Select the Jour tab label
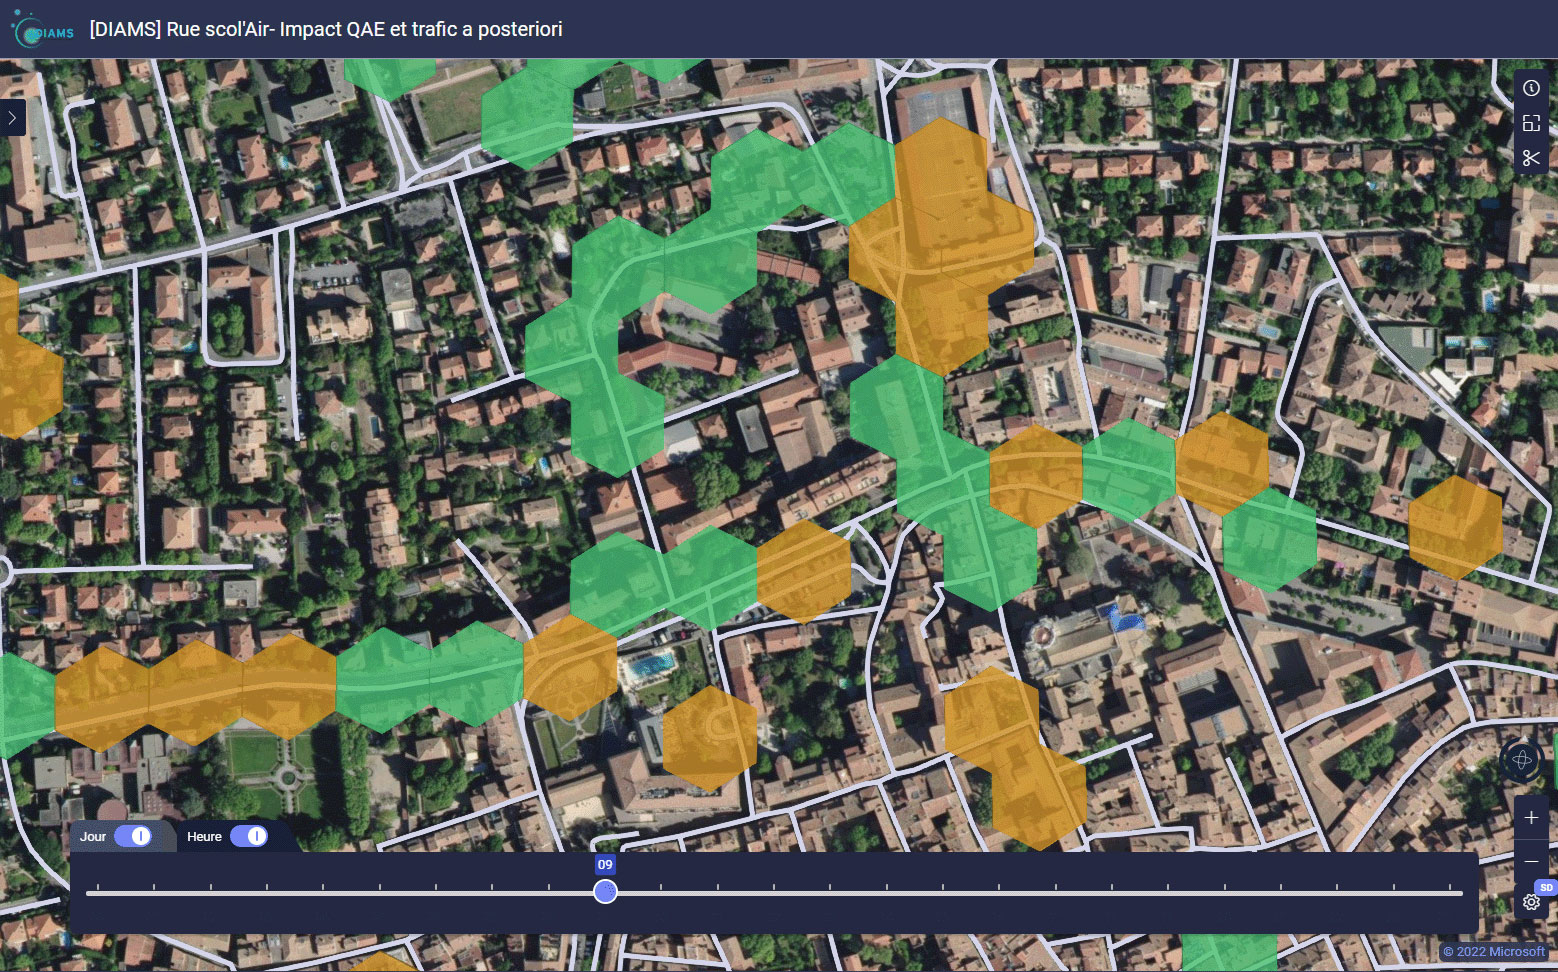This screenshot has height=972, width=1558. pos(93,837)
